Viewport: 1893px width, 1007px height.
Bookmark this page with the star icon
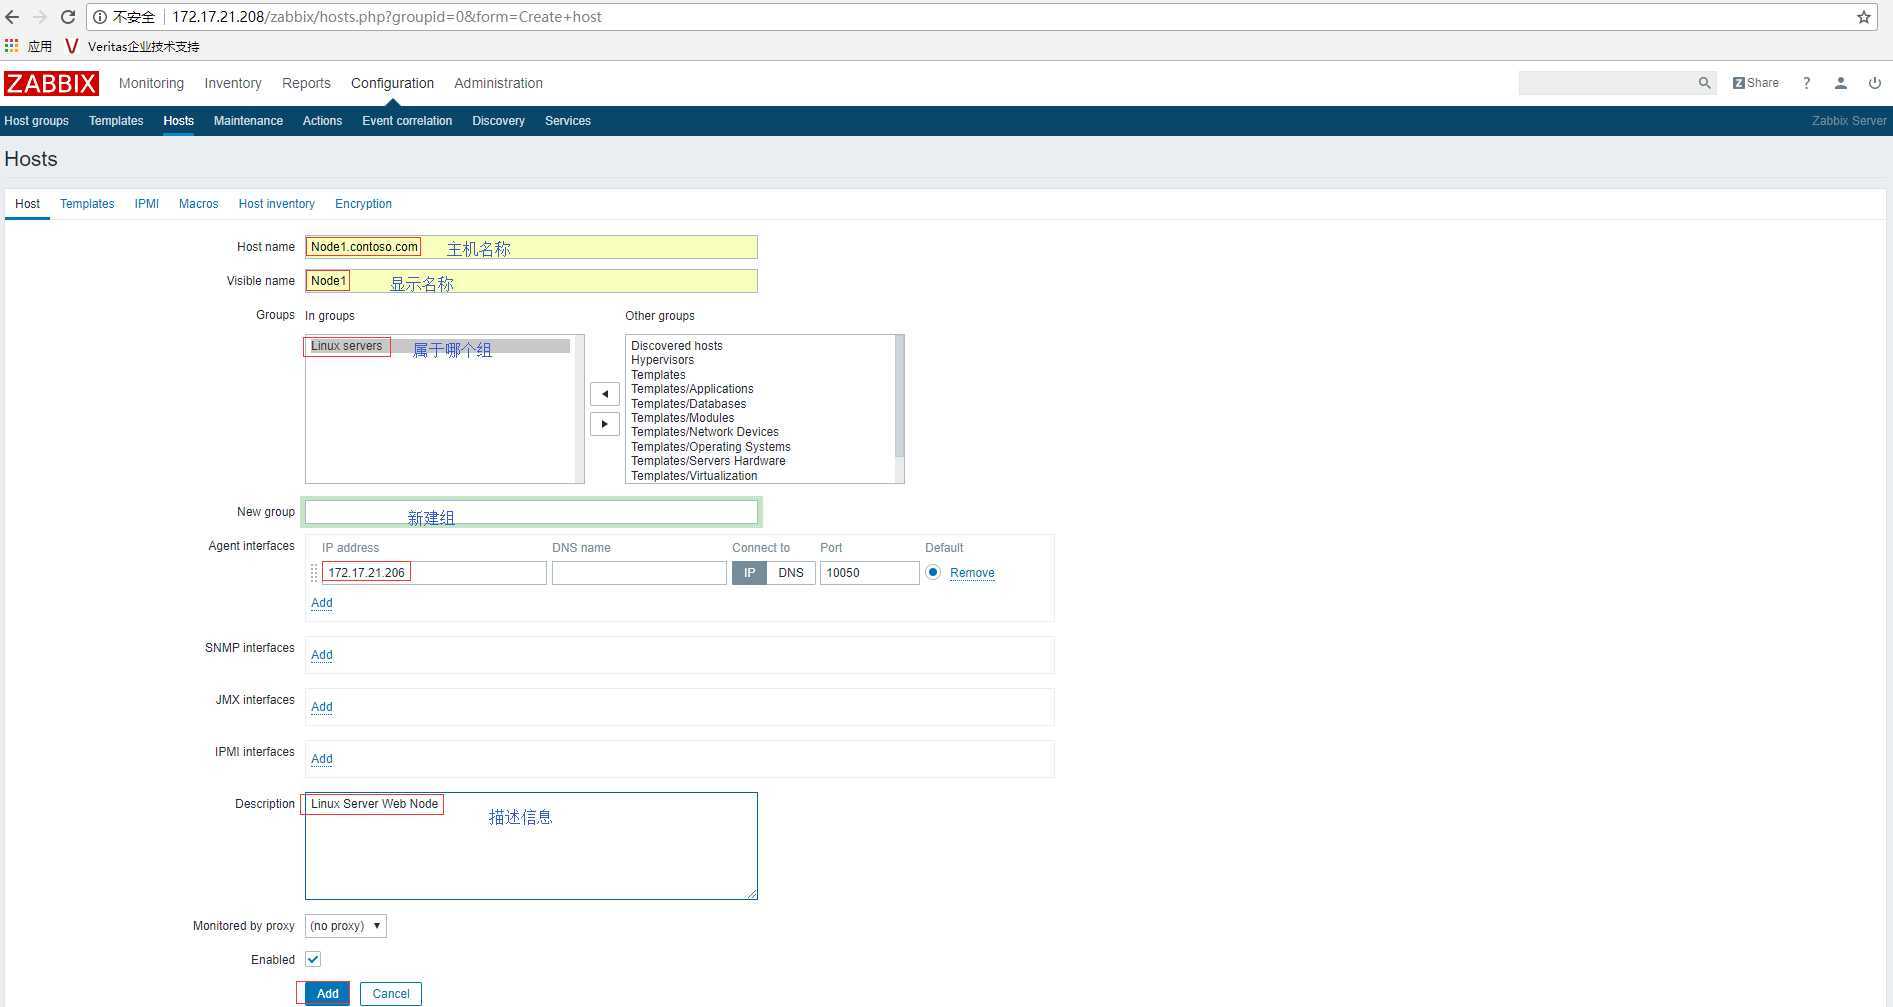(x=1864, y=17)
